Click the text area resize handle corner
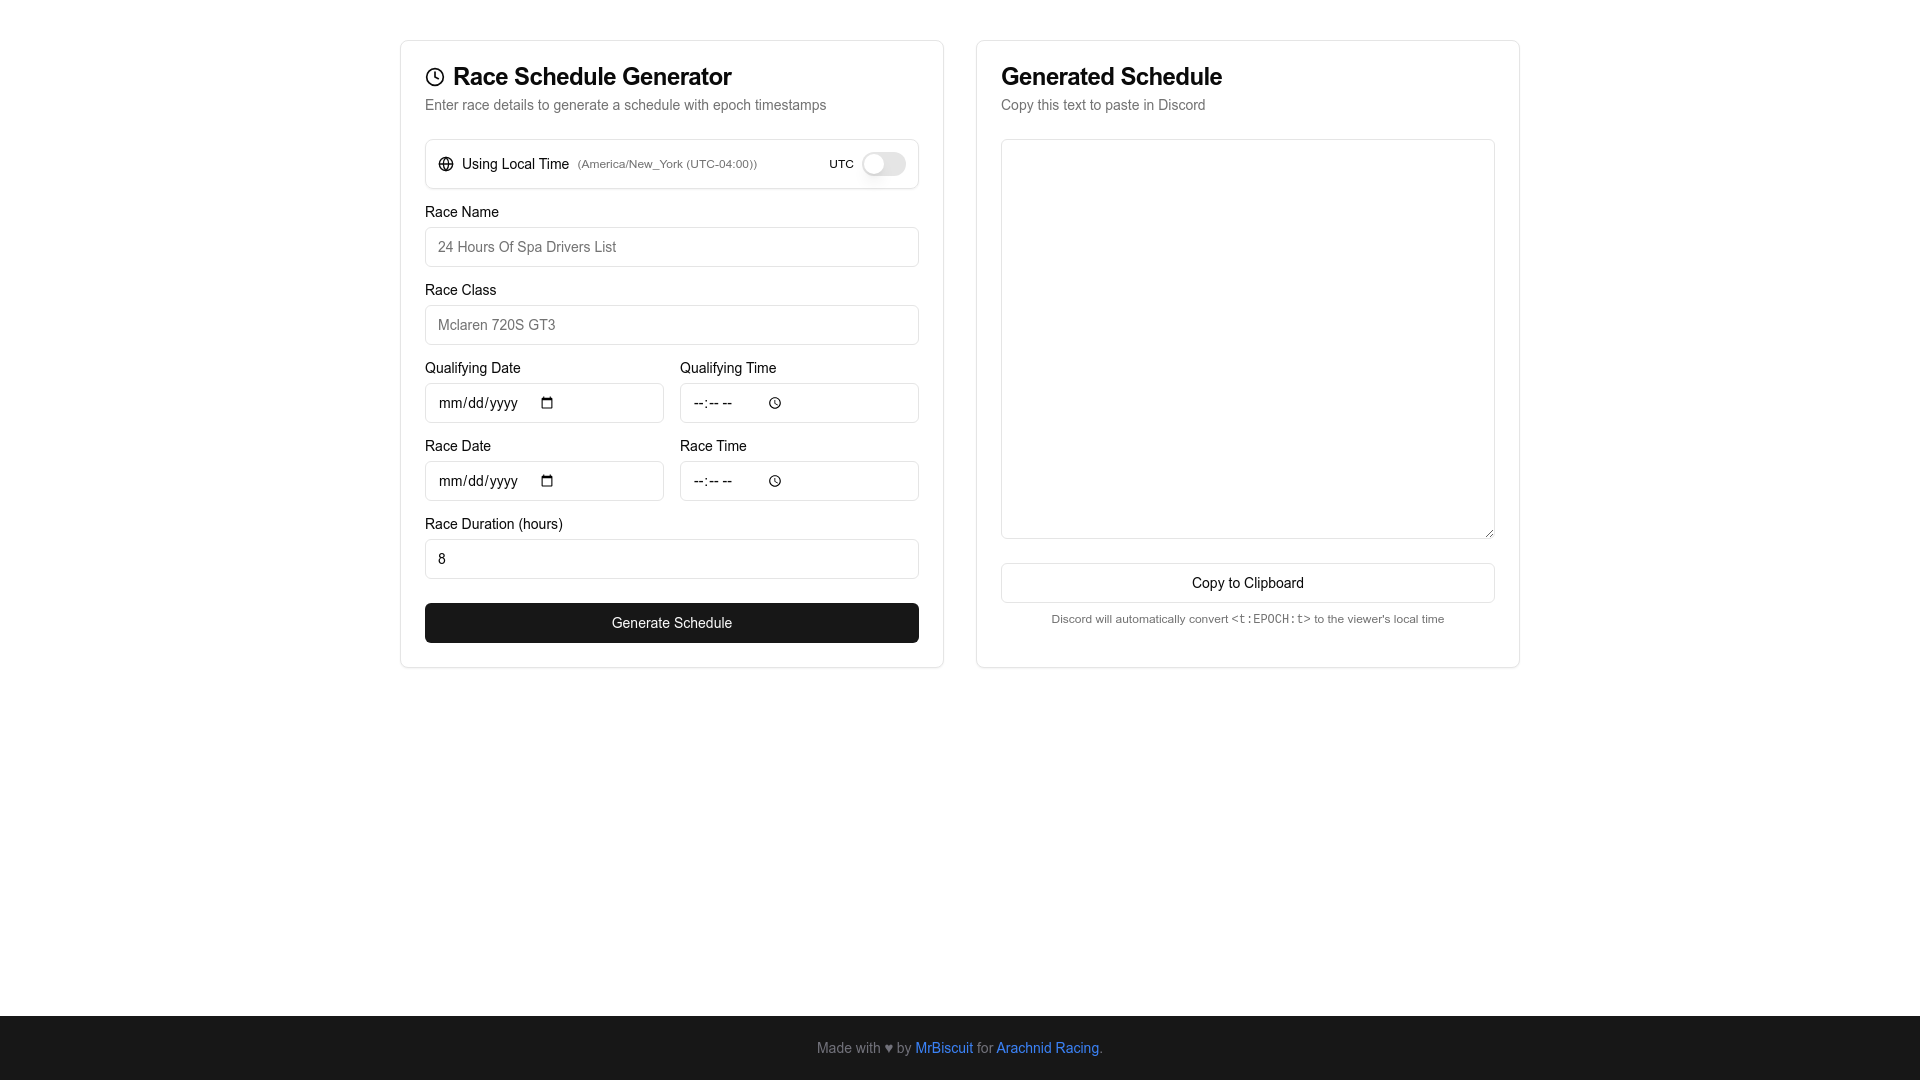1920x1080 pixels. point(1489,533)
